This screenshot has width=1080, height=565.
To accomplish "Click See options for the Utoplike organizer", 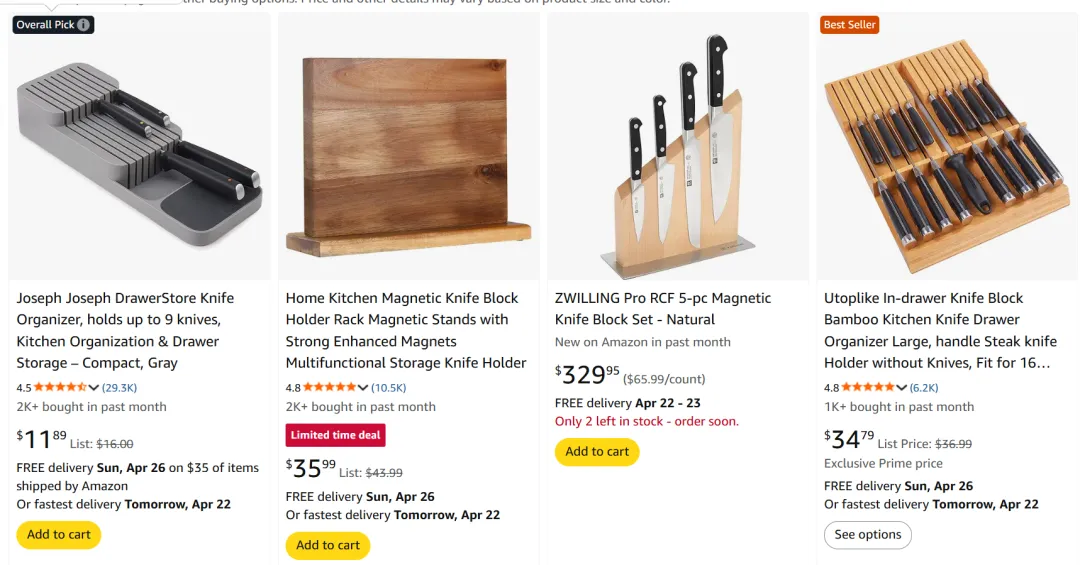I will pyautogui.click(x=867, y=535).
